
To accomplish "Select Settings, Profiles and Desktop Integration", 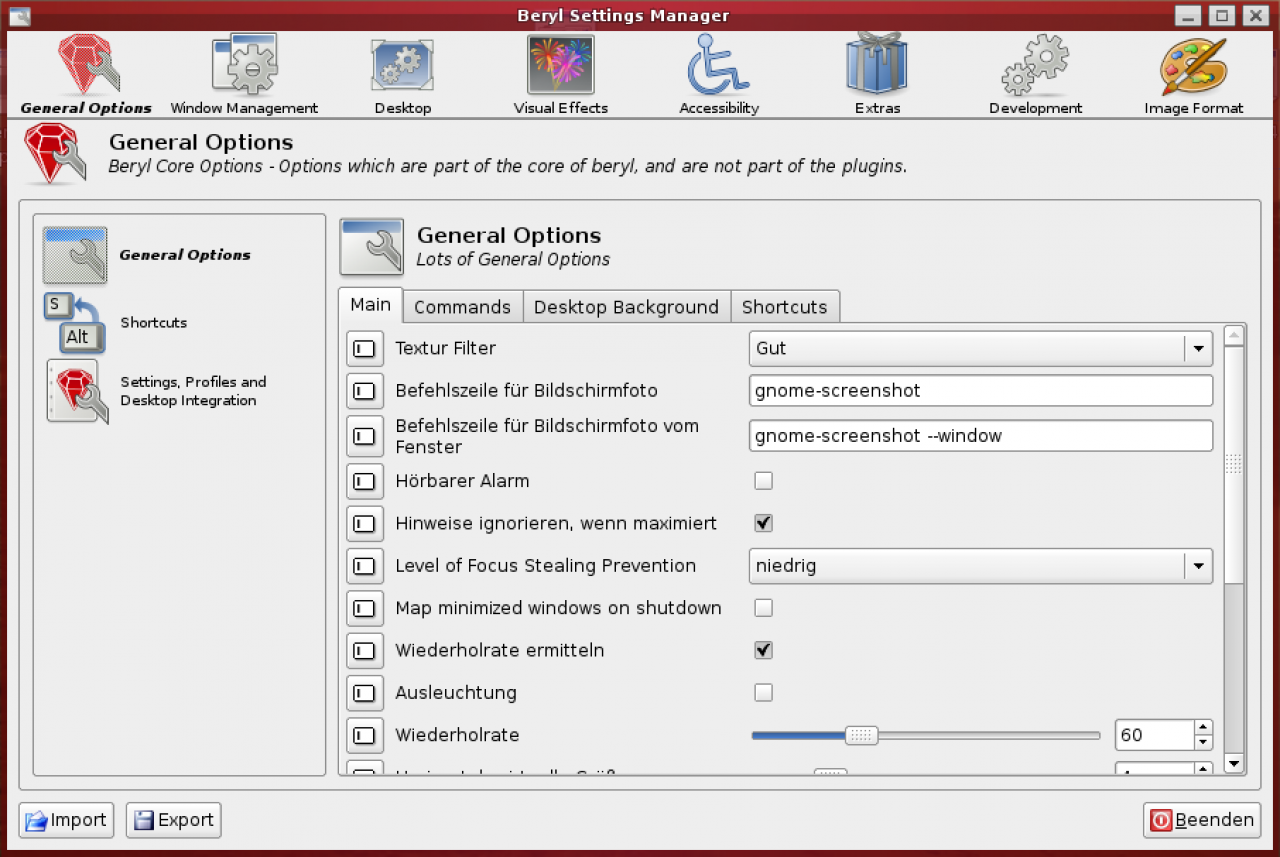I will point(155,391).
